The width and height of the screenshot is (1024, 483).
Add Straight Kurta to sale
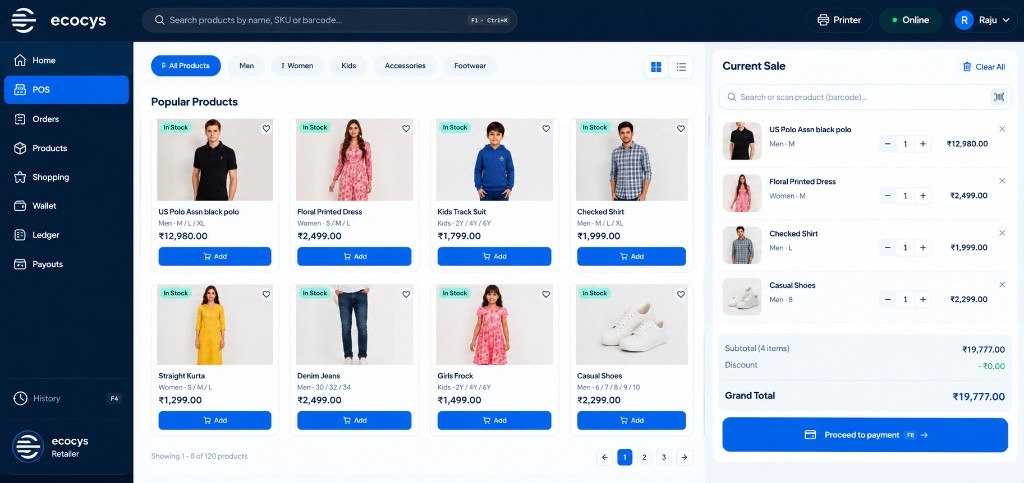215,420
